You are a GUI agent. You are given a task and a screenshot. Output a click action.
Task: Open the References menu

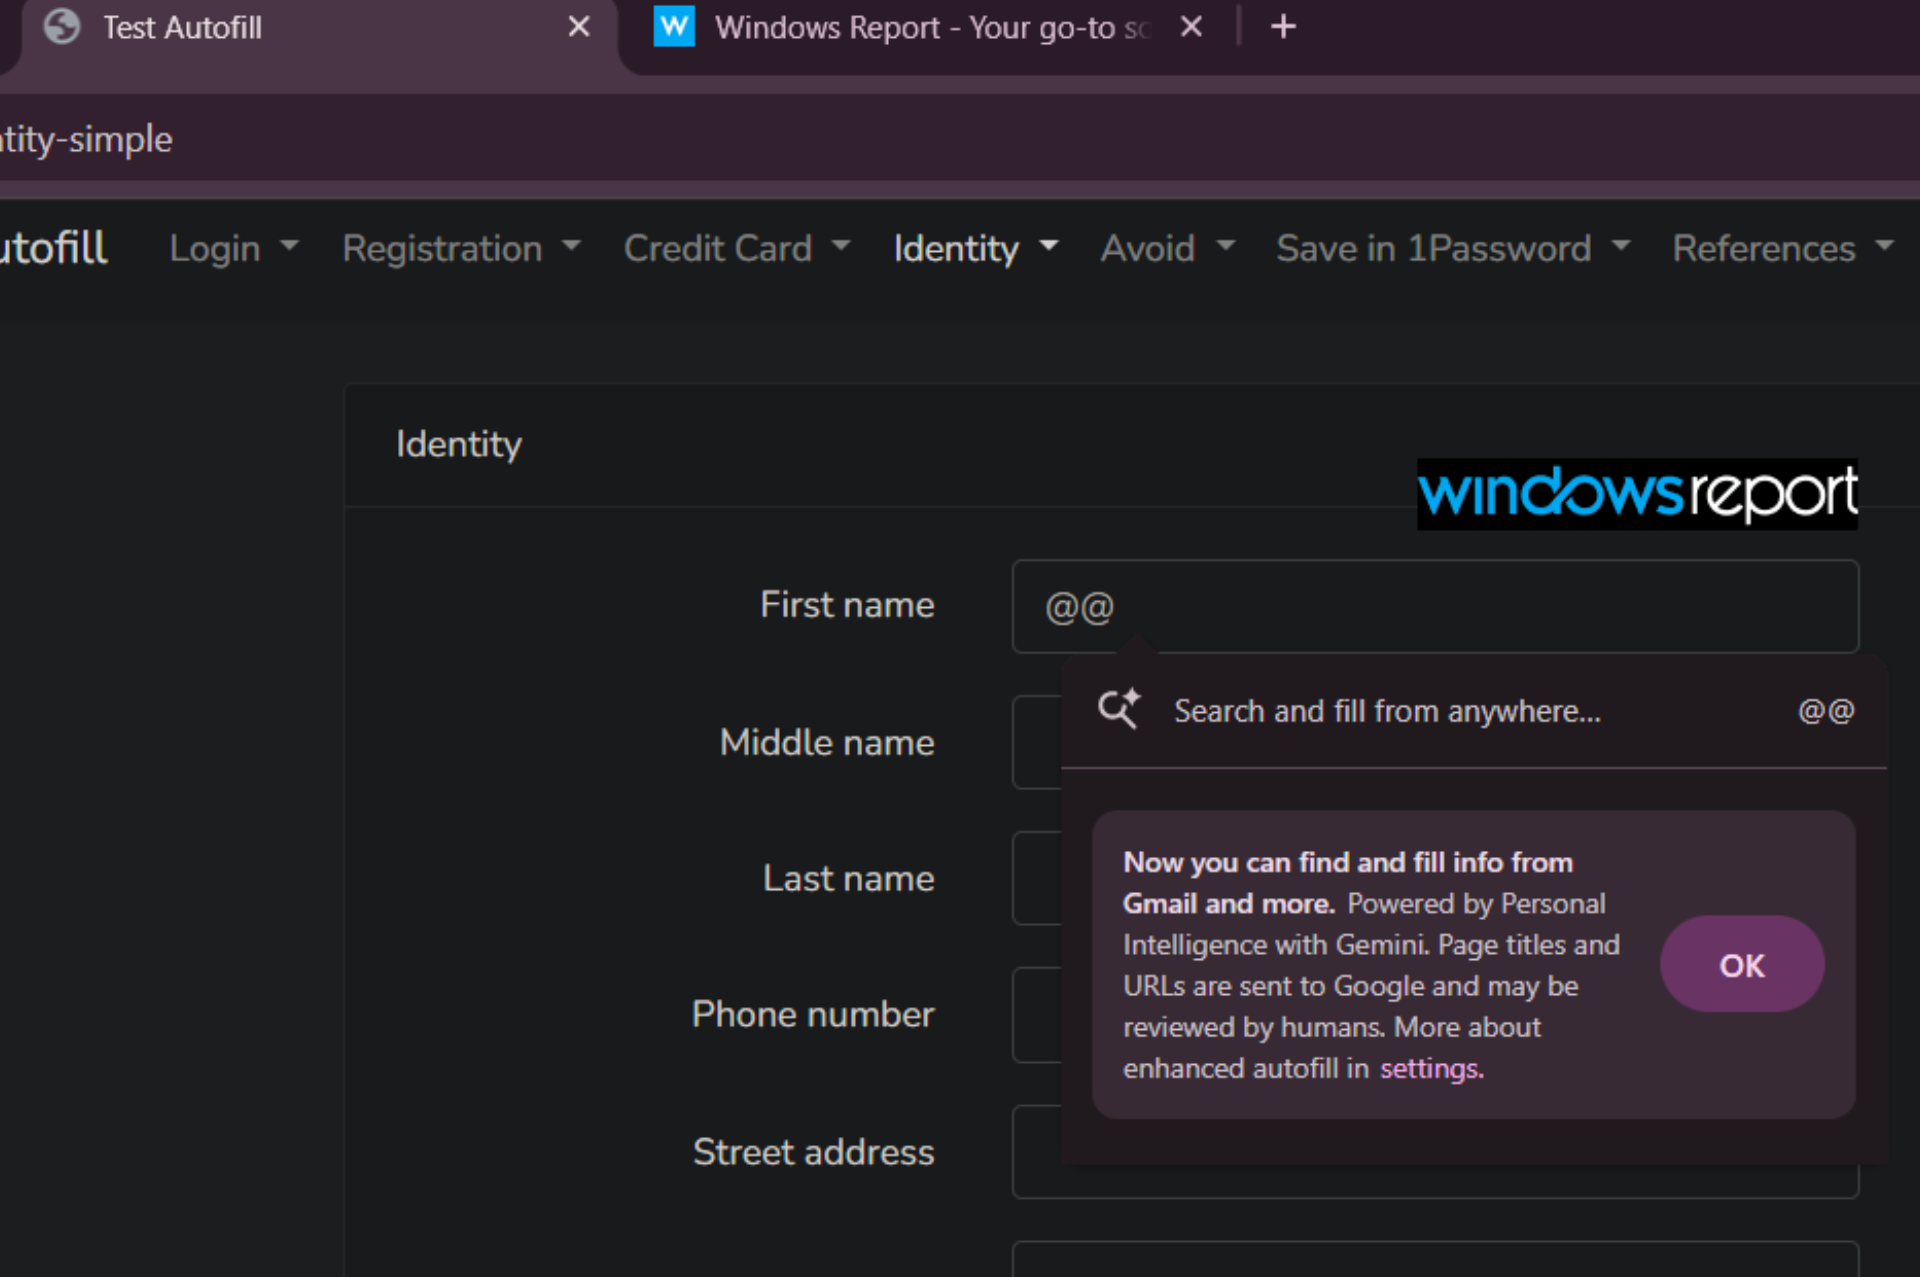coord(1784,249)
